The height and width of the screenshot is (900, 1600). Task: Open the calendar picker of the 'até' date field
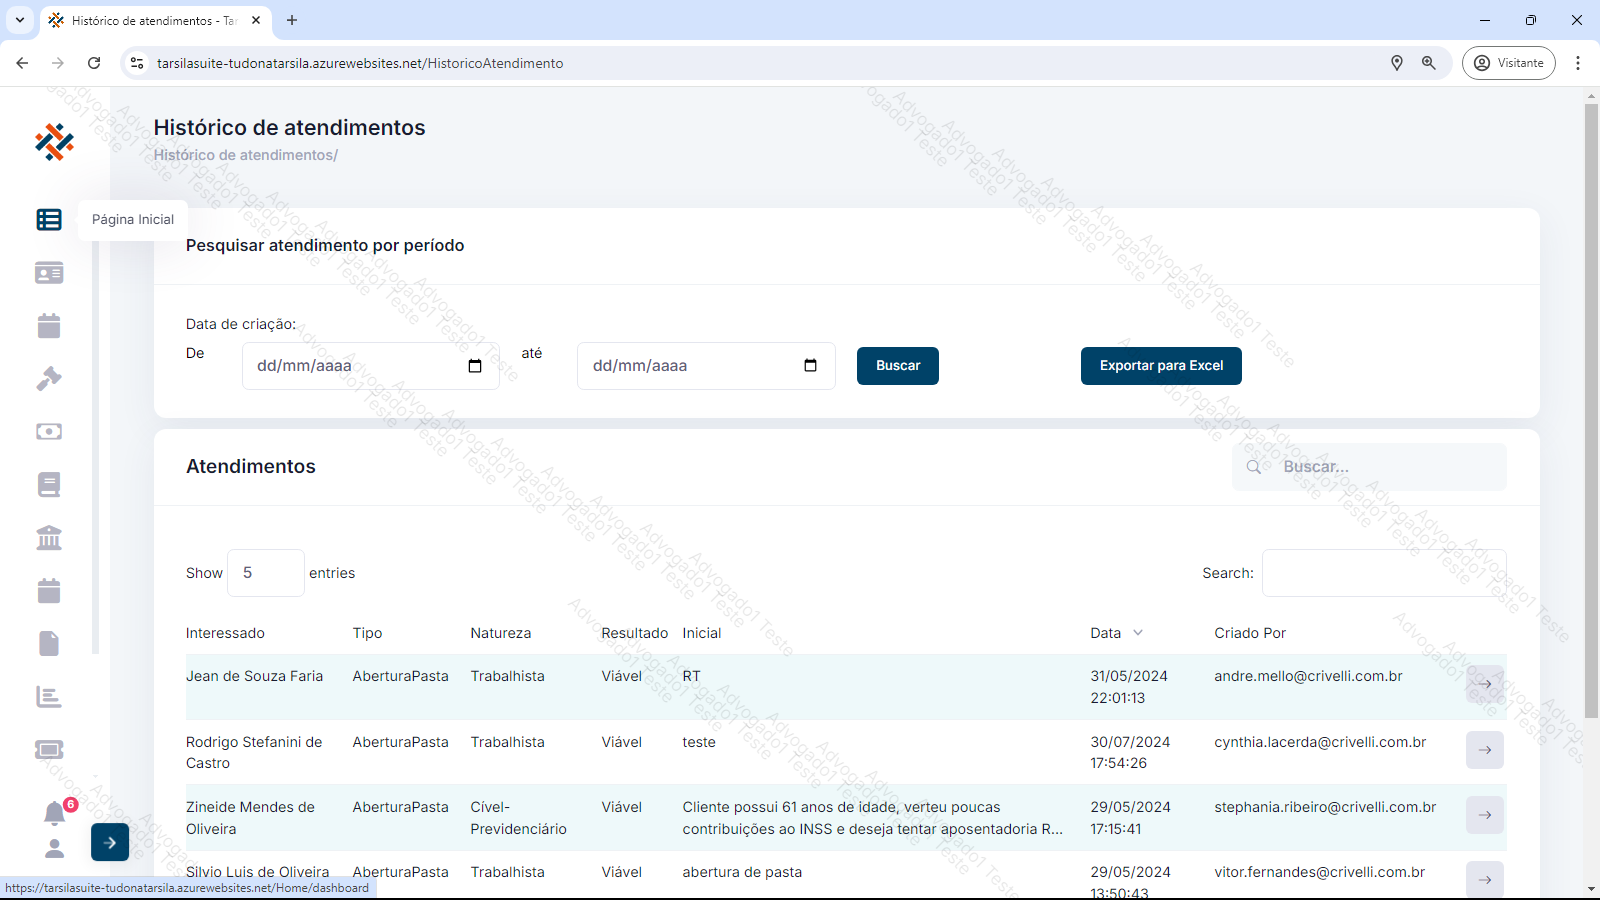810,366
